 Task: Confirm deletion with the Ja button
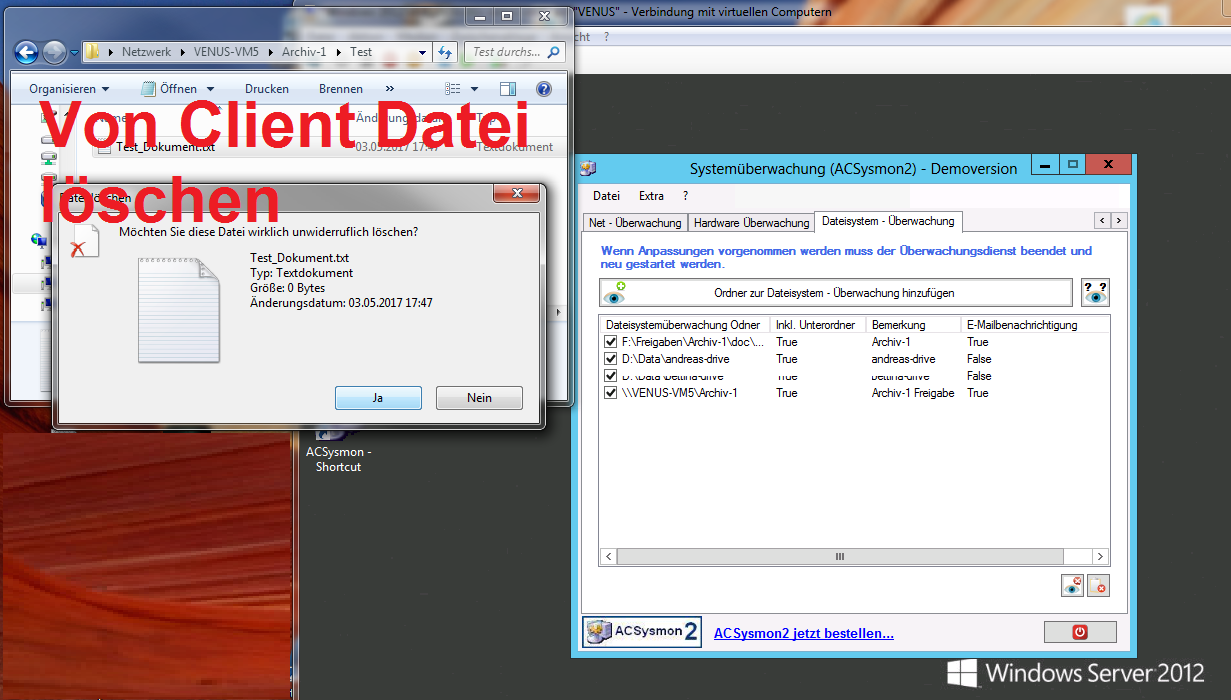click(378, 398)
